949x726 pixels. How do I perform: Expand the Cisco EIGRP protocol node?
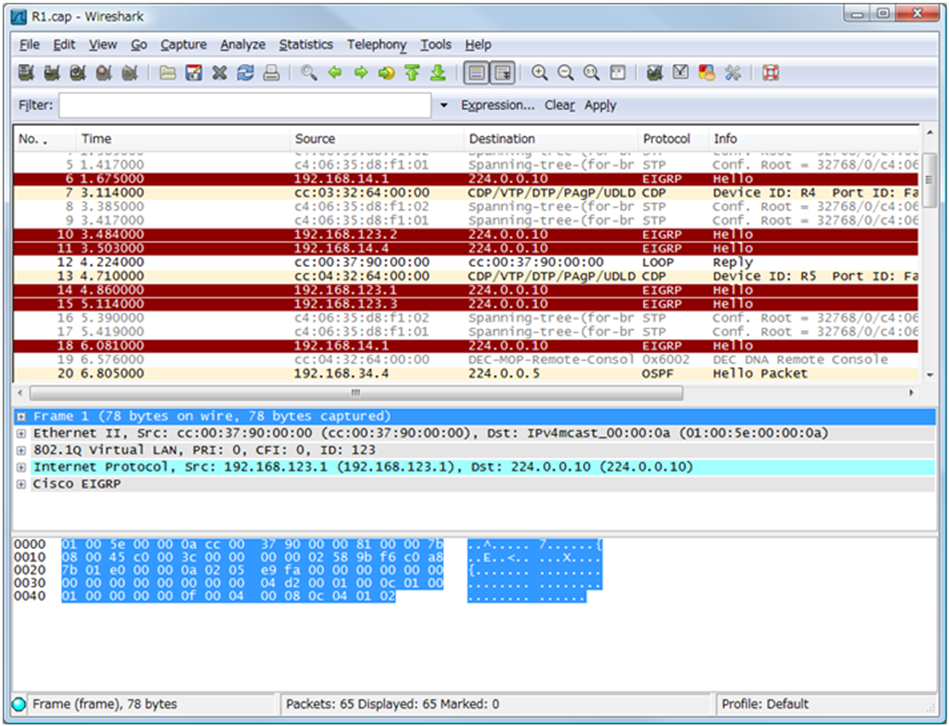[x=21, y=484]
